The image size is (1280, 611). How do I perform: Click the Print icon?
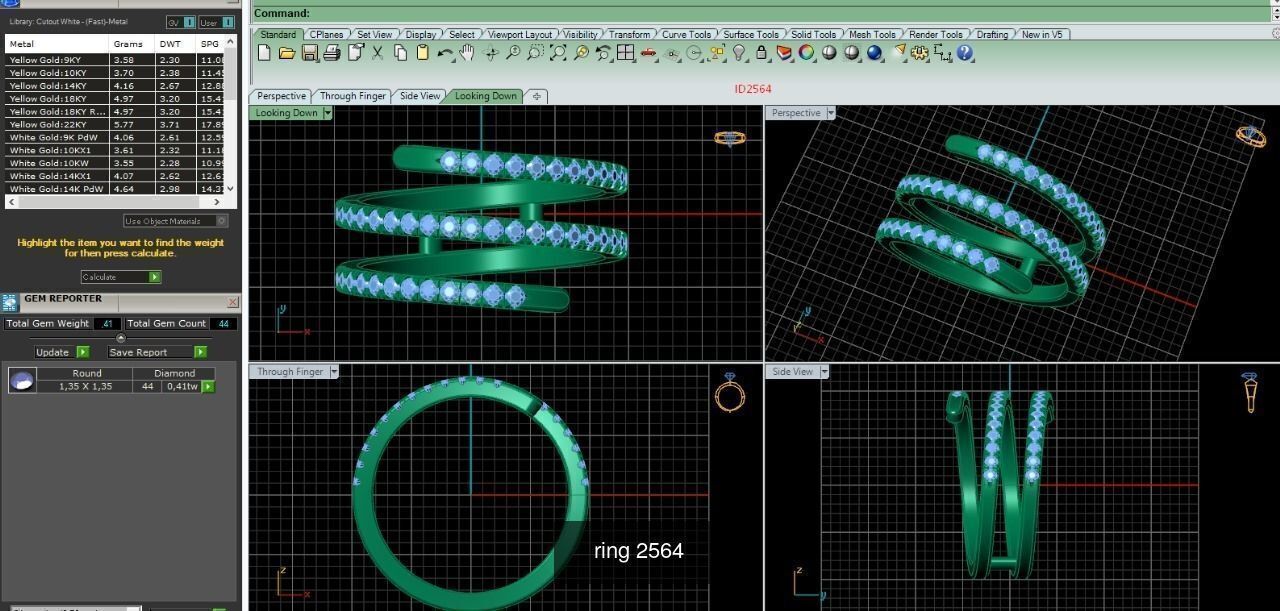(x=332, y=52)
